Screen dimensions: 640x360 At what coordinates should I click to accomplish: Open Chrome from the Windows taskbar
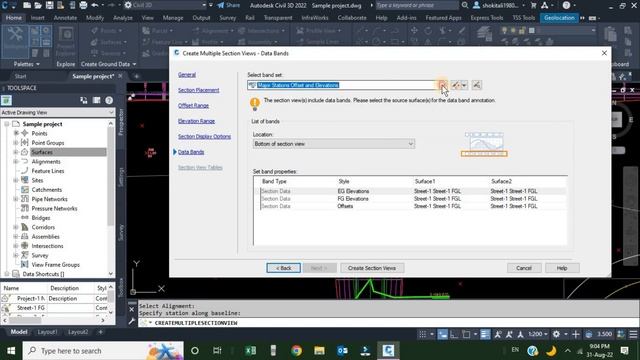pos(297,351)
